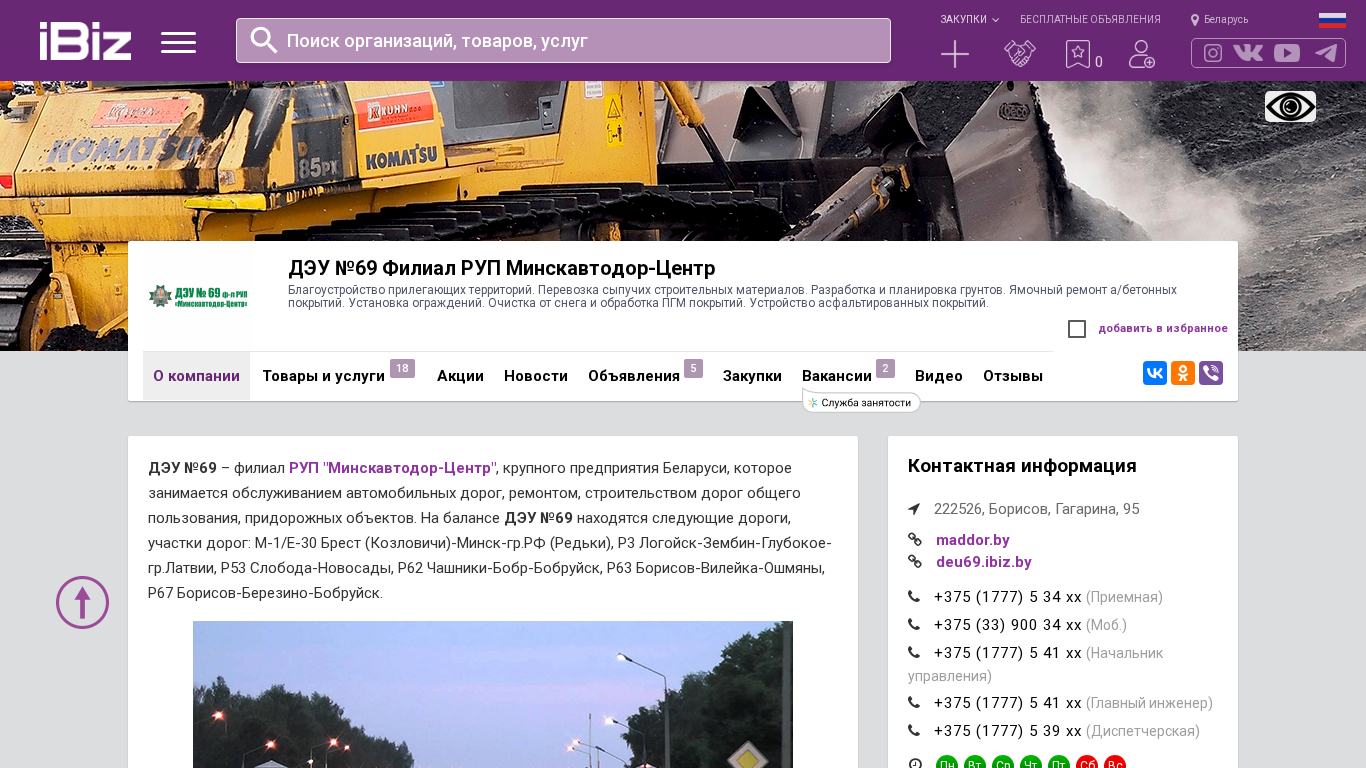Click the link icon beside deu69.ibiz.by
The image size is (1366, 768).
(914, 562)
